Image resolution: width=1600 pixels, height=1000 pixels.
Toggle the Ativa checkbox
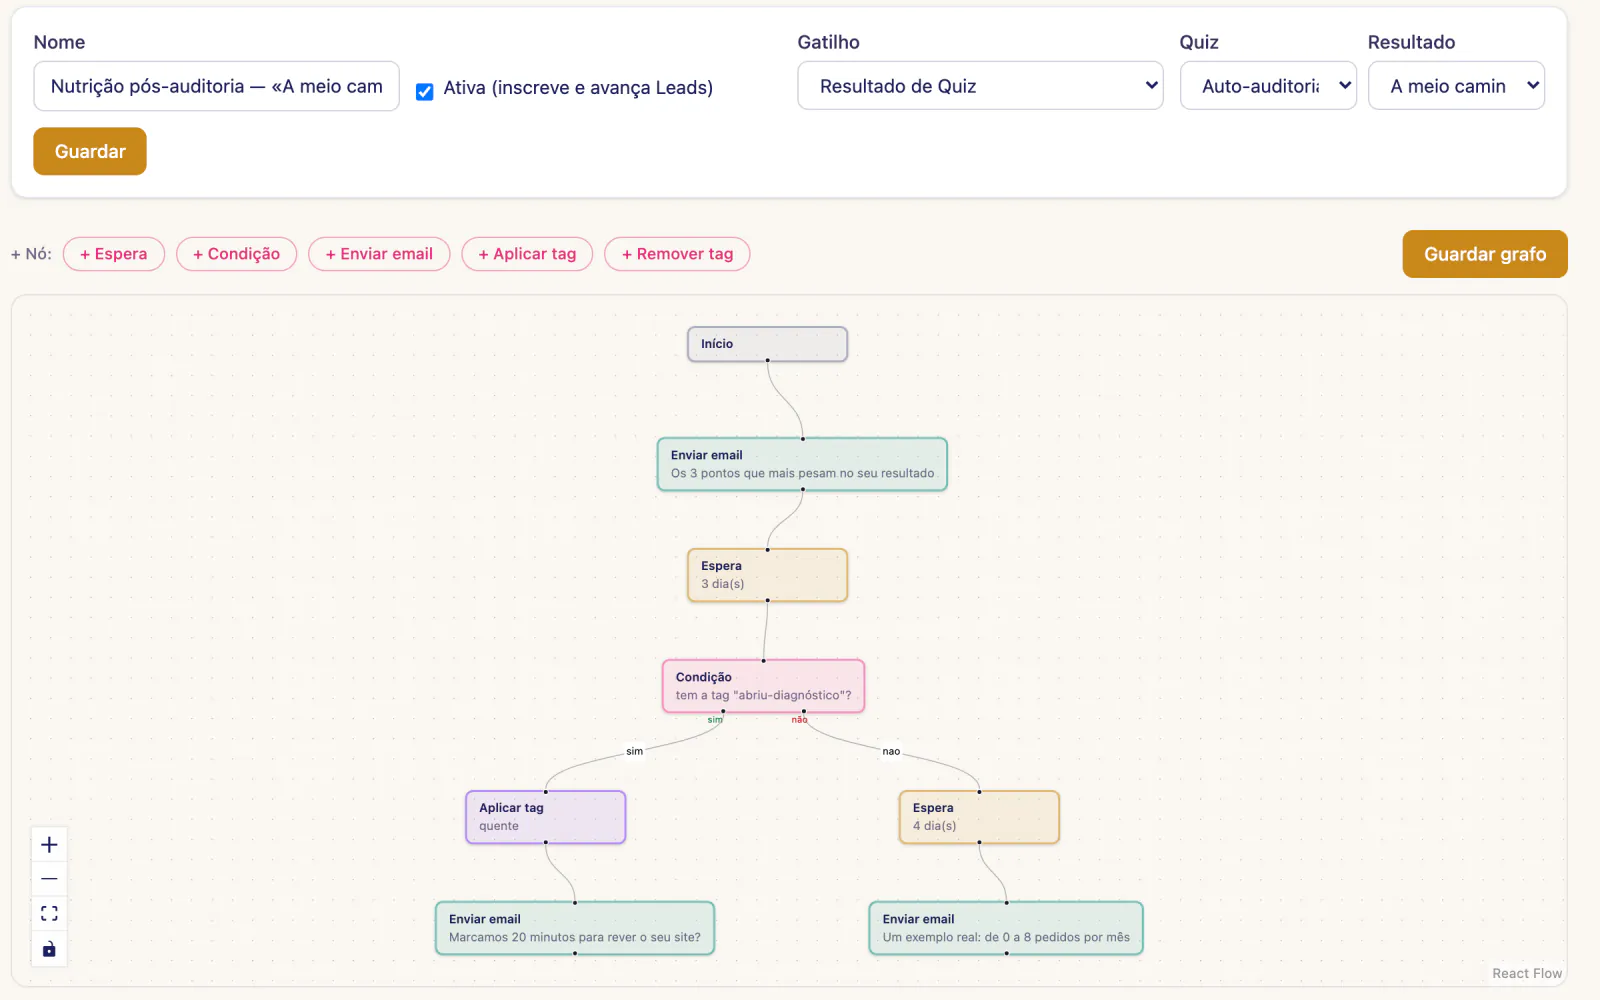pos(424,91)
